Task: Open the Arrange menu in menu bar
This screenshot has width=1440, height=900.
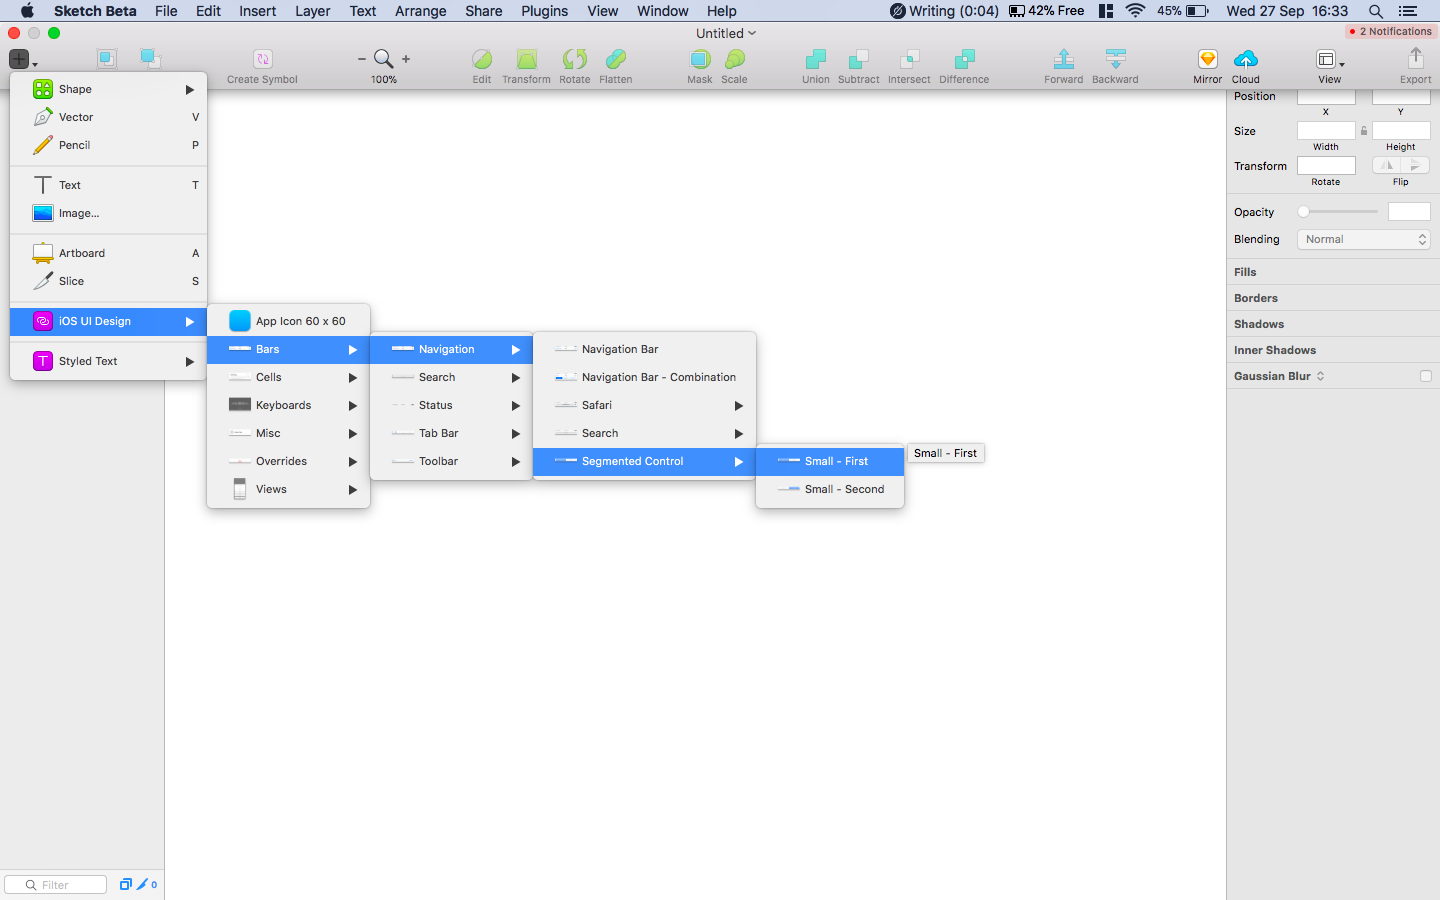Action: tap(420, 11)
